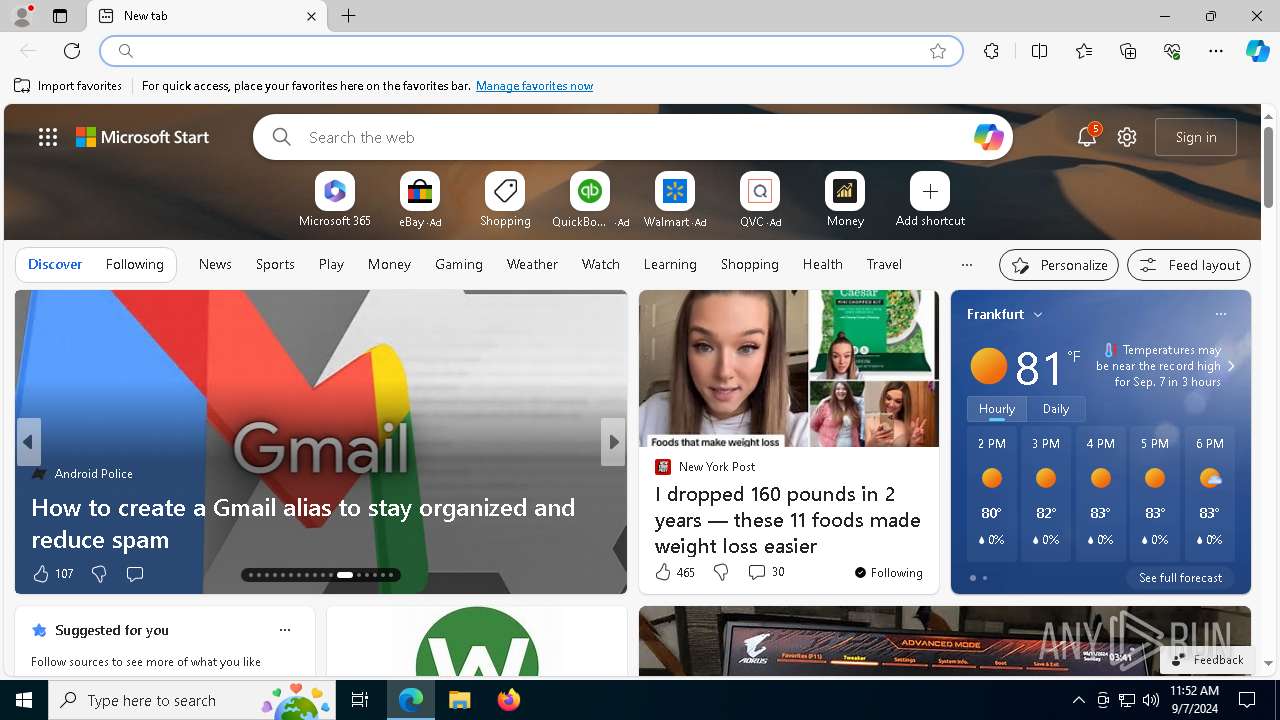1280x720 pixels.
Task: Open the News category
Action: point(215,265)
